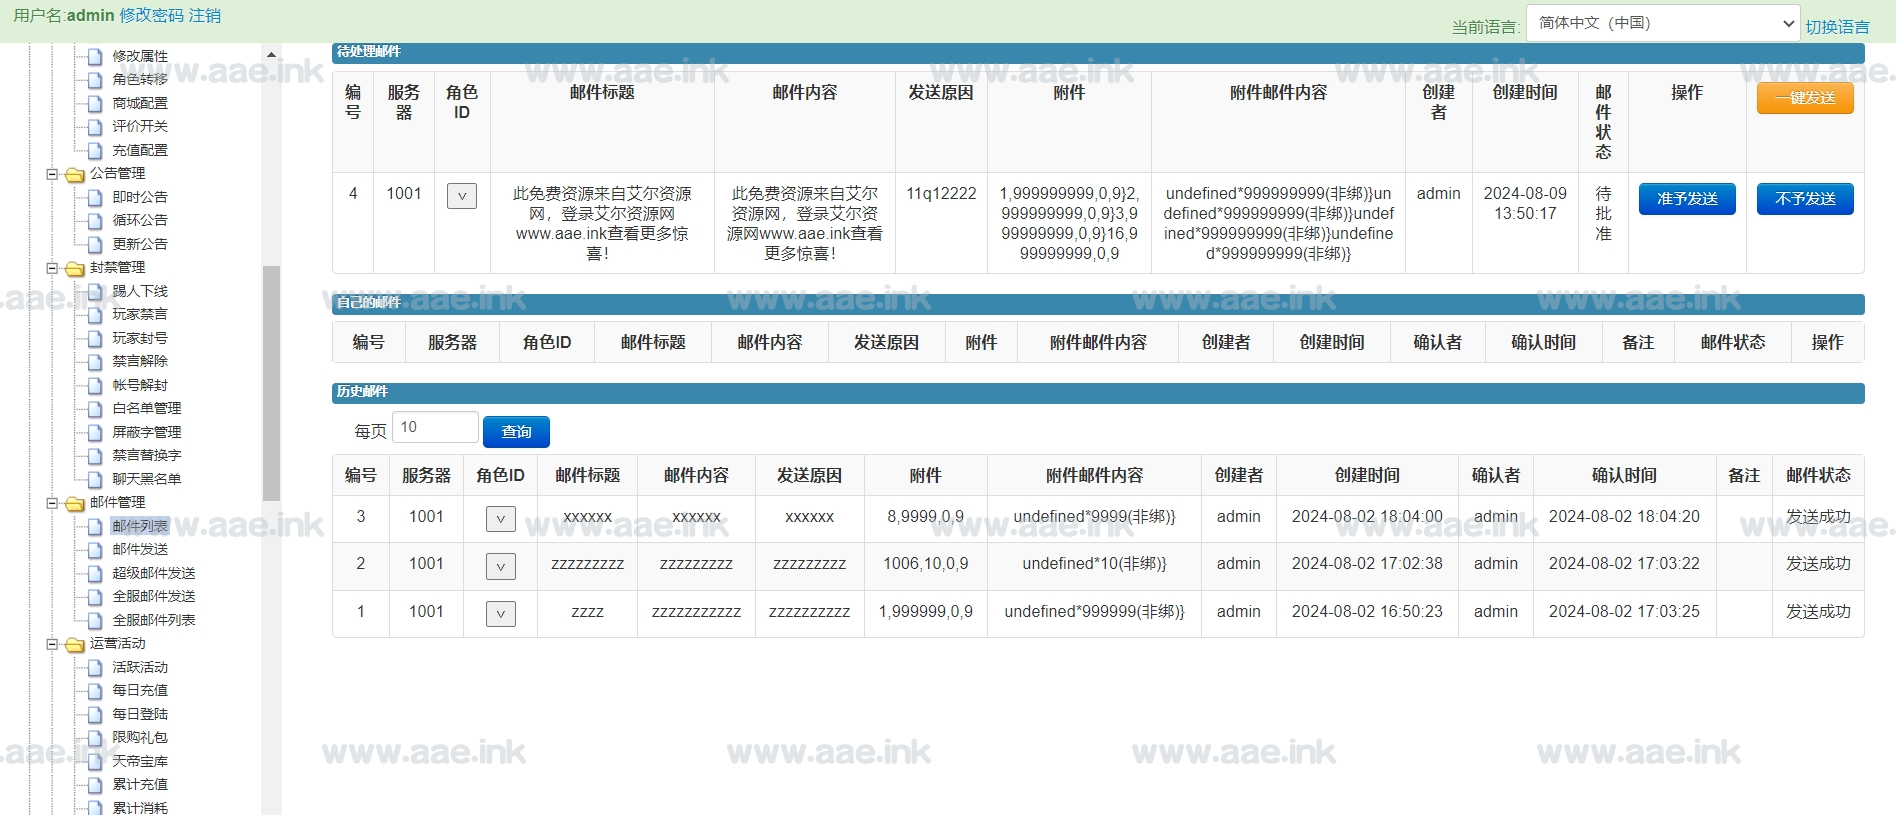Click the page icon beside 超级邮件发送
The height and width of the screenshot is (815, 1896).
[95, 574]
